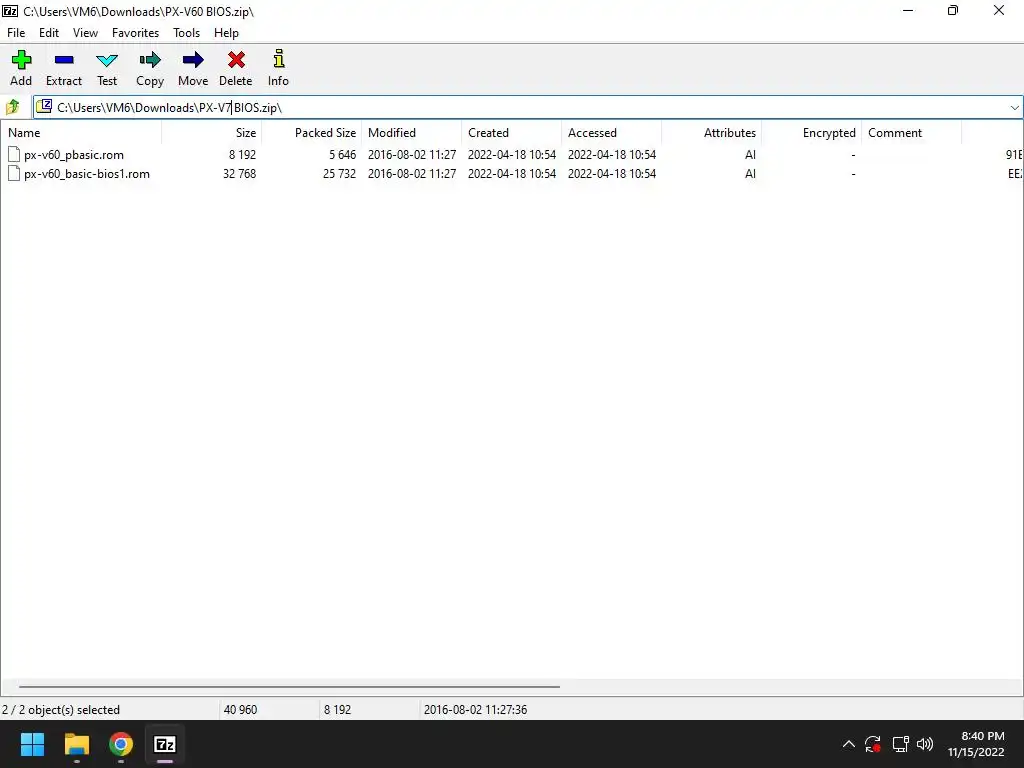Screen dimensions: 1024x768
Task: Select the px-v60_pbasic.rom file icon
Action: tap(14, 154)
